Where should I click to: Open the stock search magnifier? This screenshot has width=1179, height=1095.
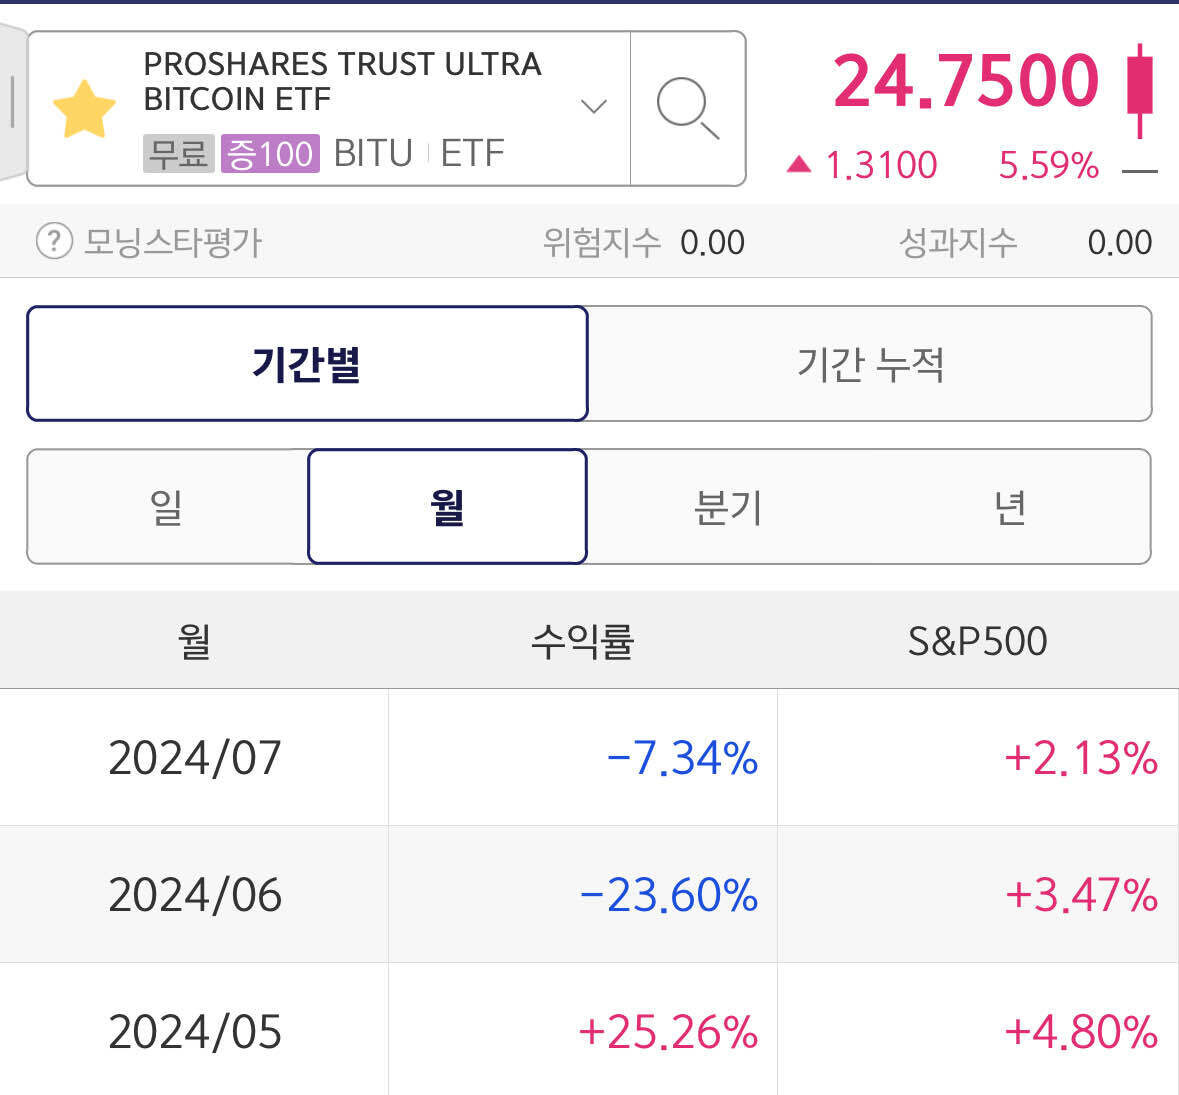[x=688, y=107]
